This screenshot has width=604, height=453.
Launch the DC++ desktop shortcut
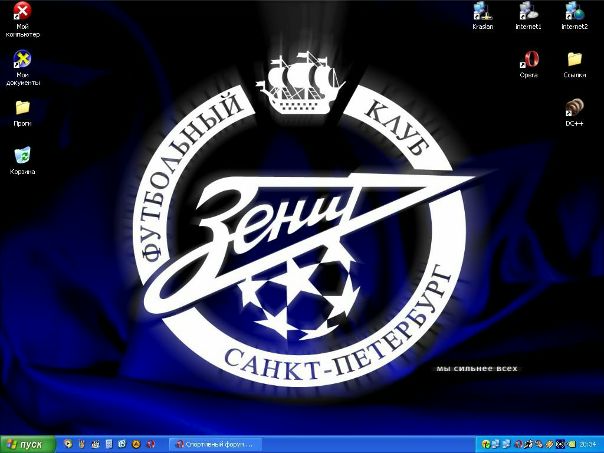click(x=574, y=107)
